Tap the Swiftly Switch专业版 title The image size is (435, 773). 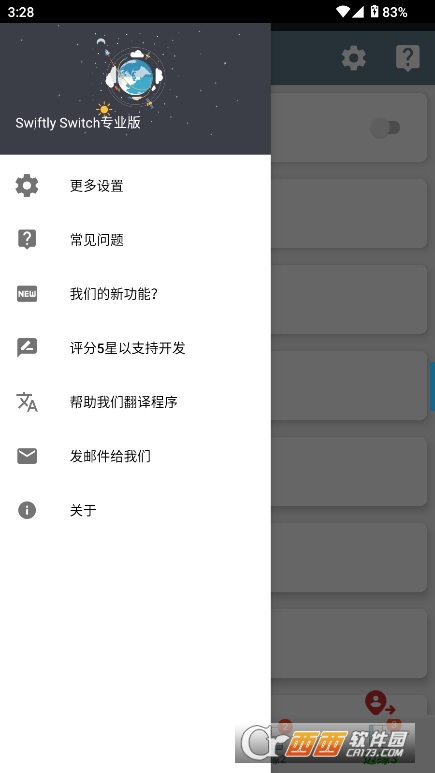click(78, 123)
